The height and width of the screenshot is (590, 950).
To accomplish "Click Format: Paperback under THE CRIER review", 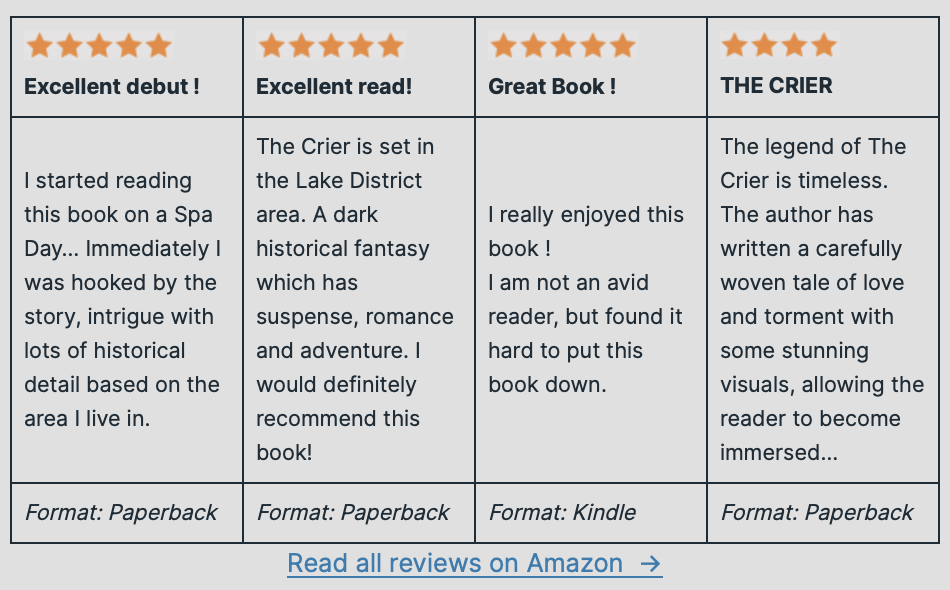I will [x=817, y=513].
